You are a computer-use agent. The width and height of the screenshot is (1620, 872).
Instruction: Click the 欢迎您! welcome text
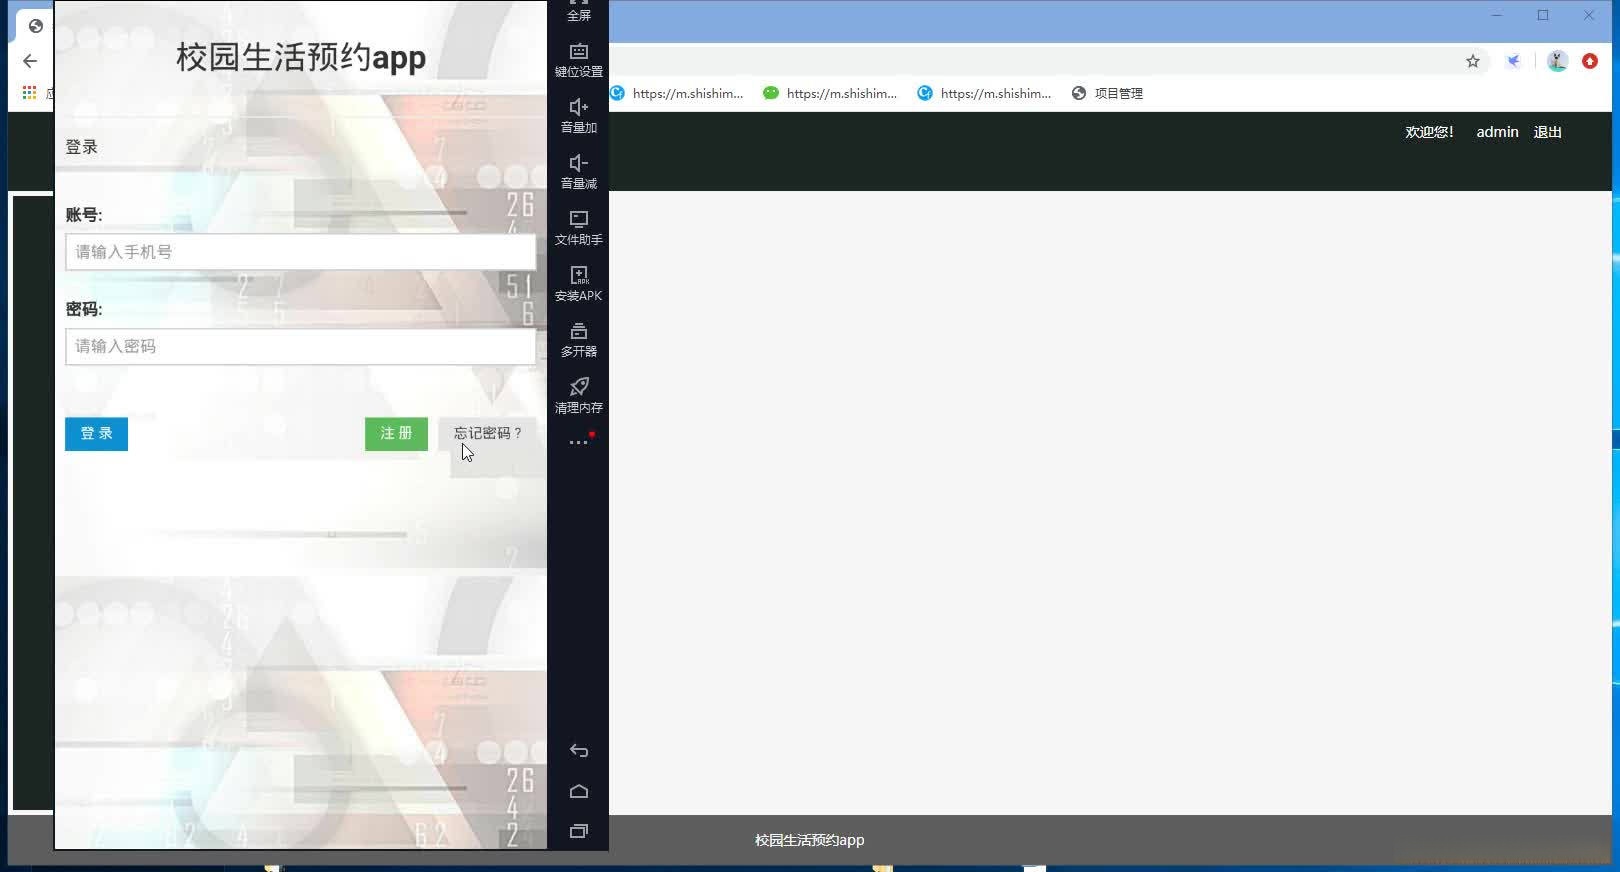(1429, 132)
